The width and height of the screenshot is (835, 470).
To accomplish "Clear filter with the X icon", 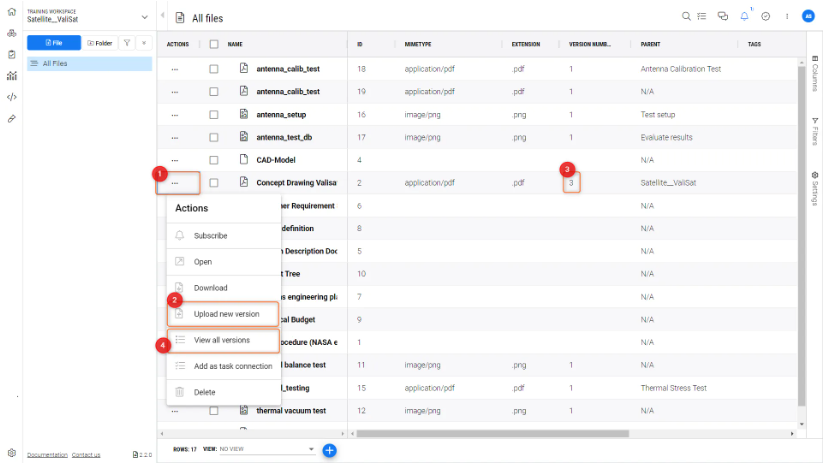I will tap(144, 43).
